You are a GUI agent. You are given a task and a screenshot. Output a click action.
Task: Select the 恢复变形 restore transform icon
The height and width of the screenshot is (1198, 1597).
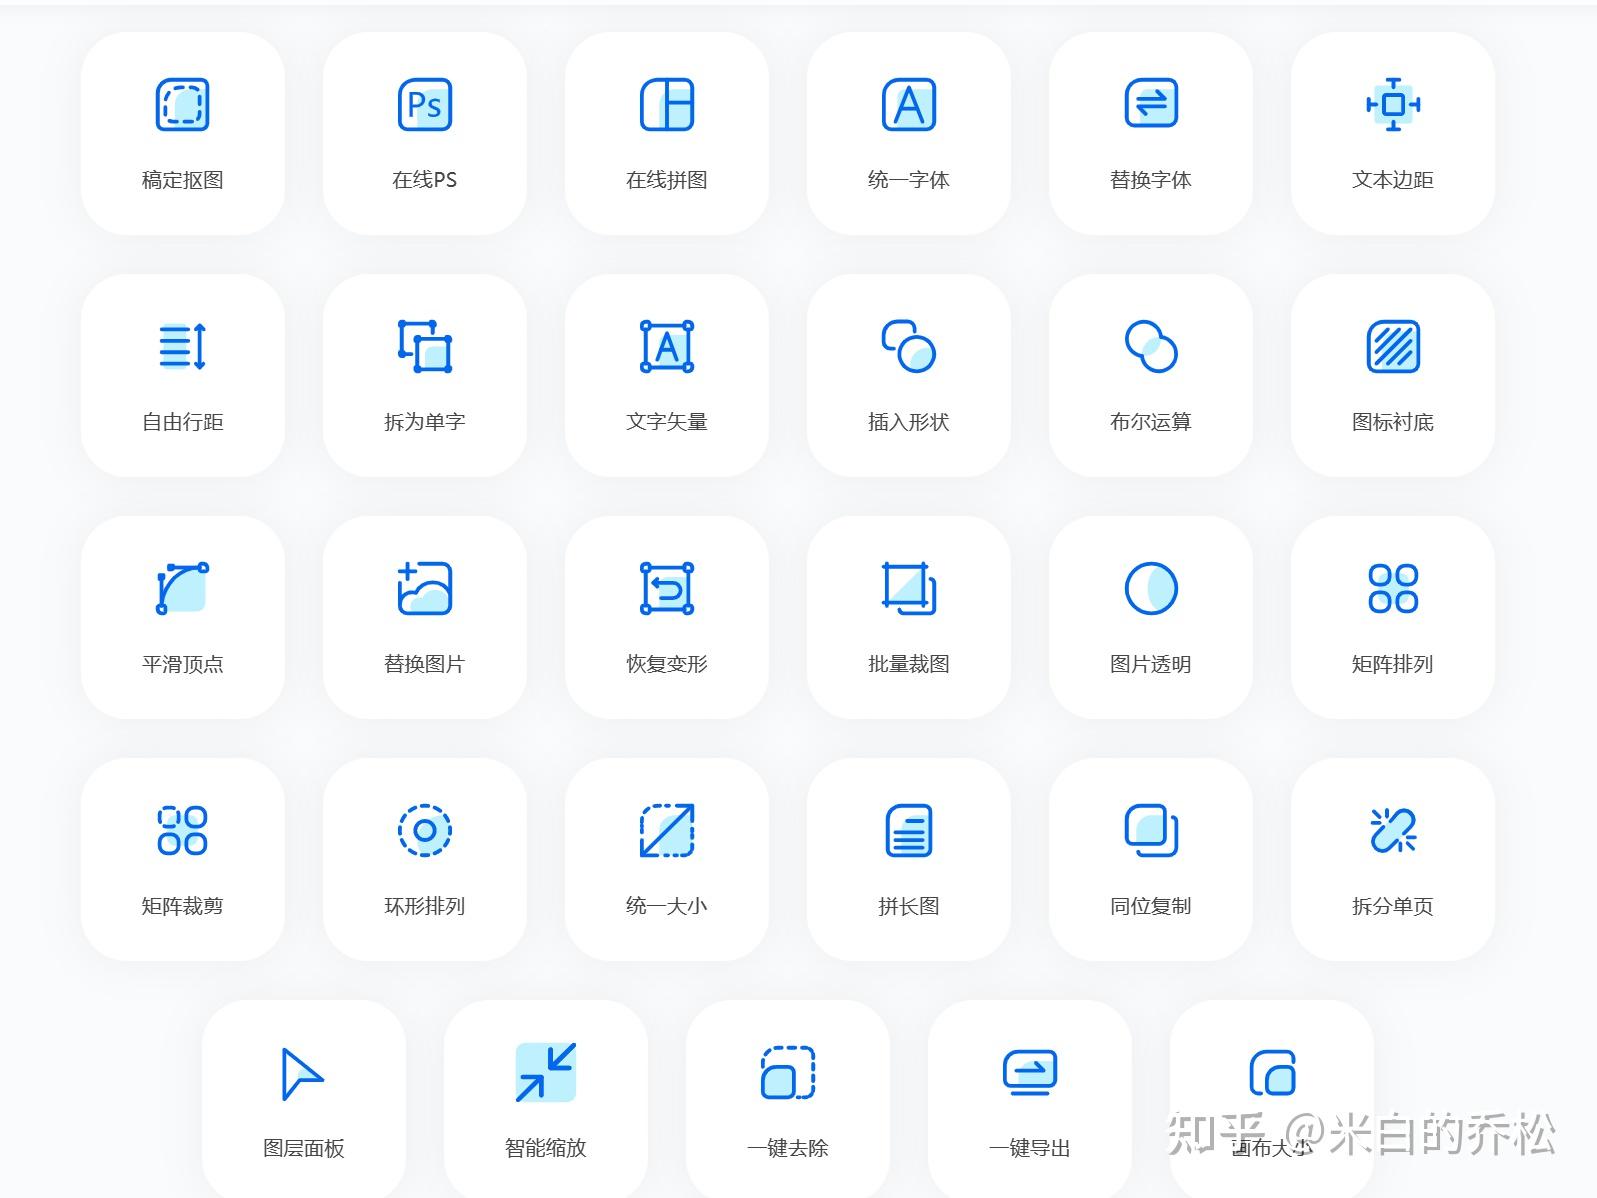click(x=667, y=589)
